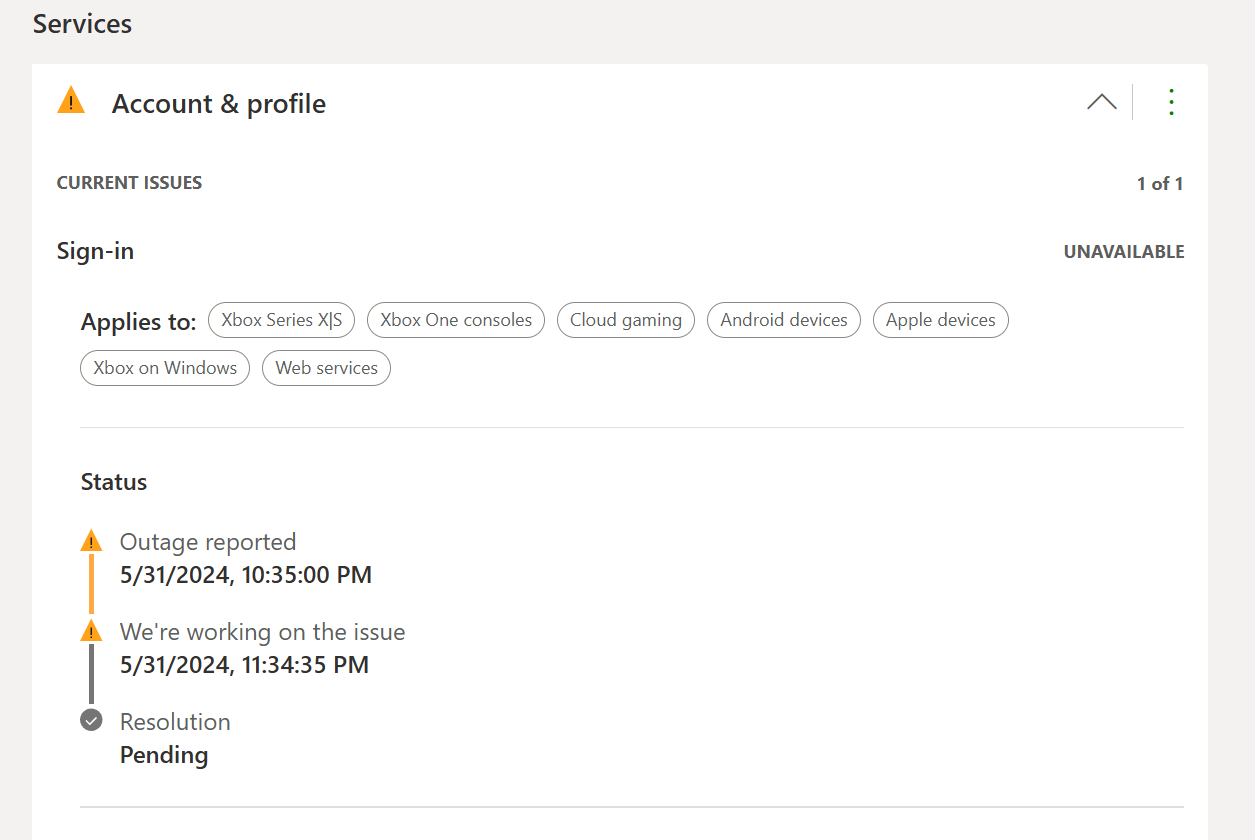Choose the Android devices tag

(x=783, y=320)
